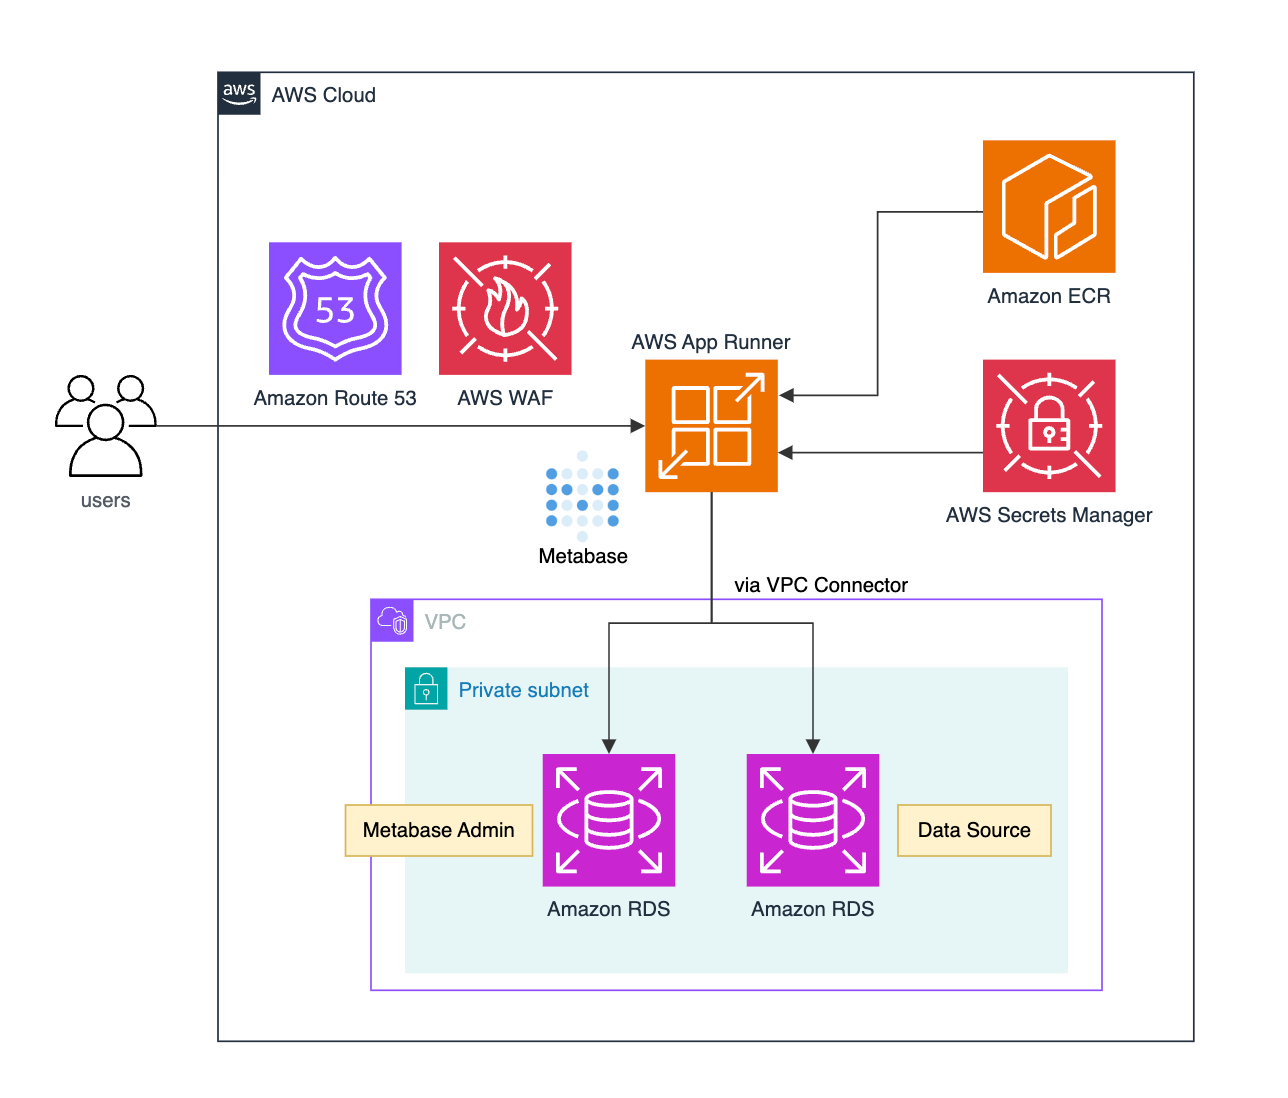Click the 'users' label text
1288x1098 pixels.
pos(106,500)
